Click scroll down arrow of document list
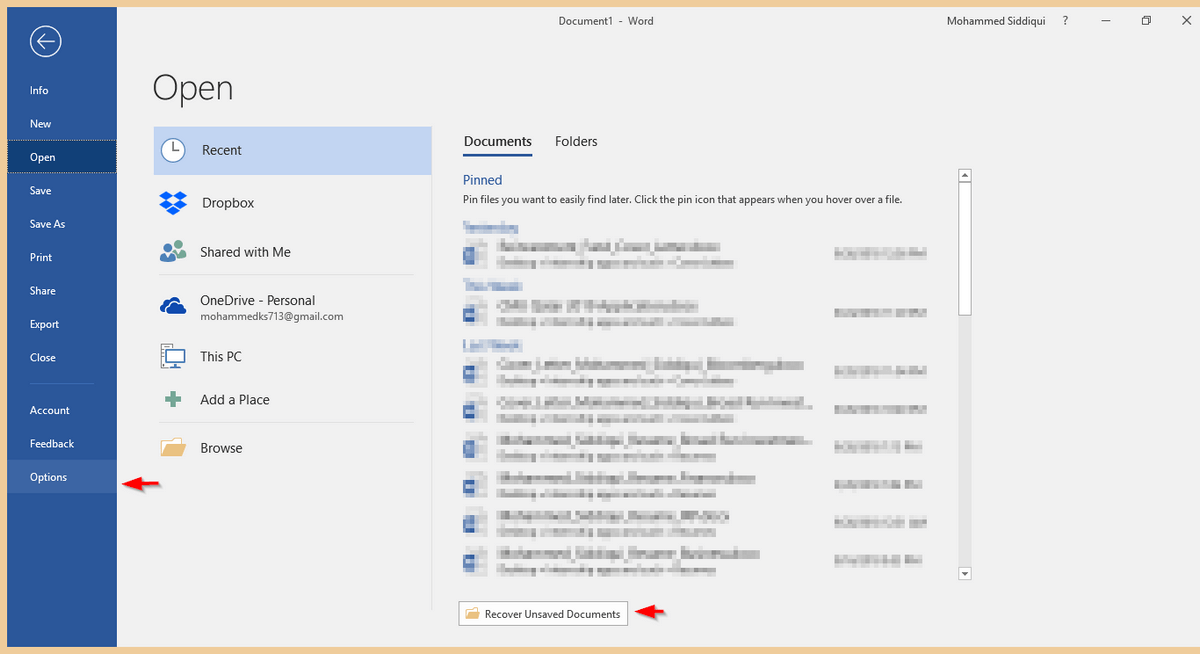The image size is (1200, 654). click(x=965, y=573)
